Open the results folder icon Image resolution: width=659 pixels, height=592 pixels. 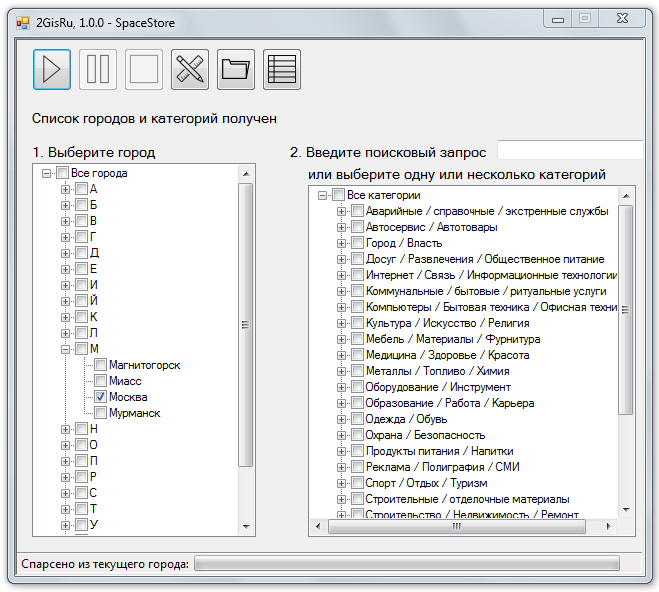click(x=236, y=69)
